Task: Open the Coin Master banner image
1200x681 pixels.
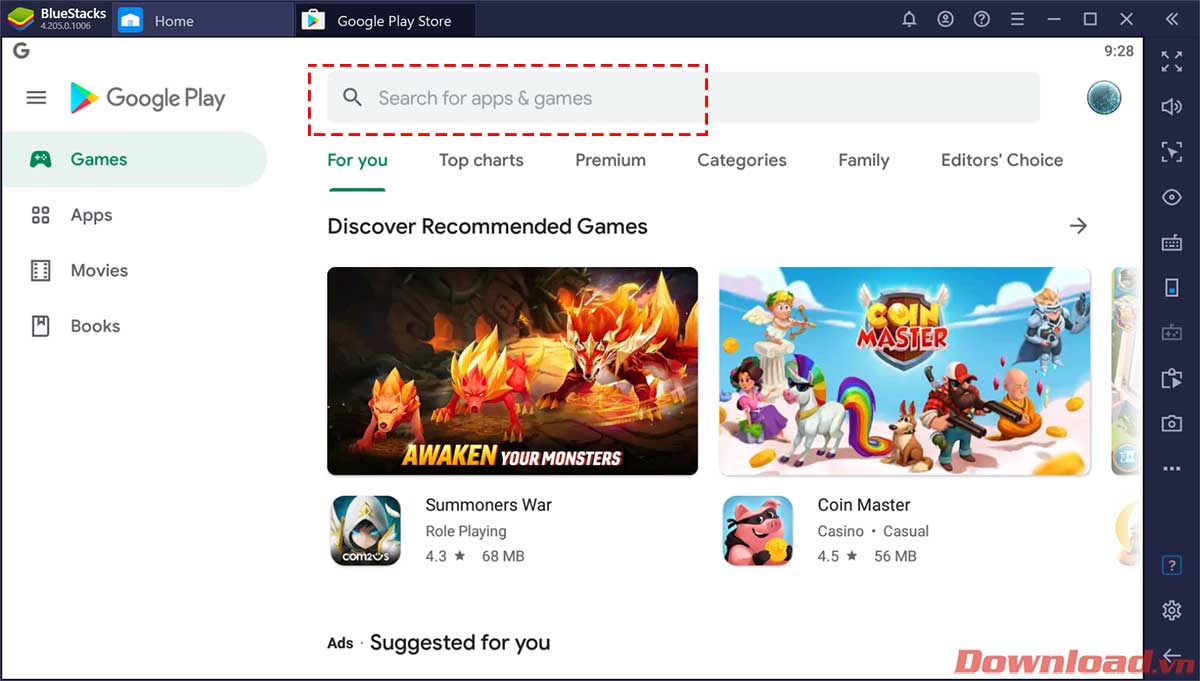Action: [x=905, y=371]
